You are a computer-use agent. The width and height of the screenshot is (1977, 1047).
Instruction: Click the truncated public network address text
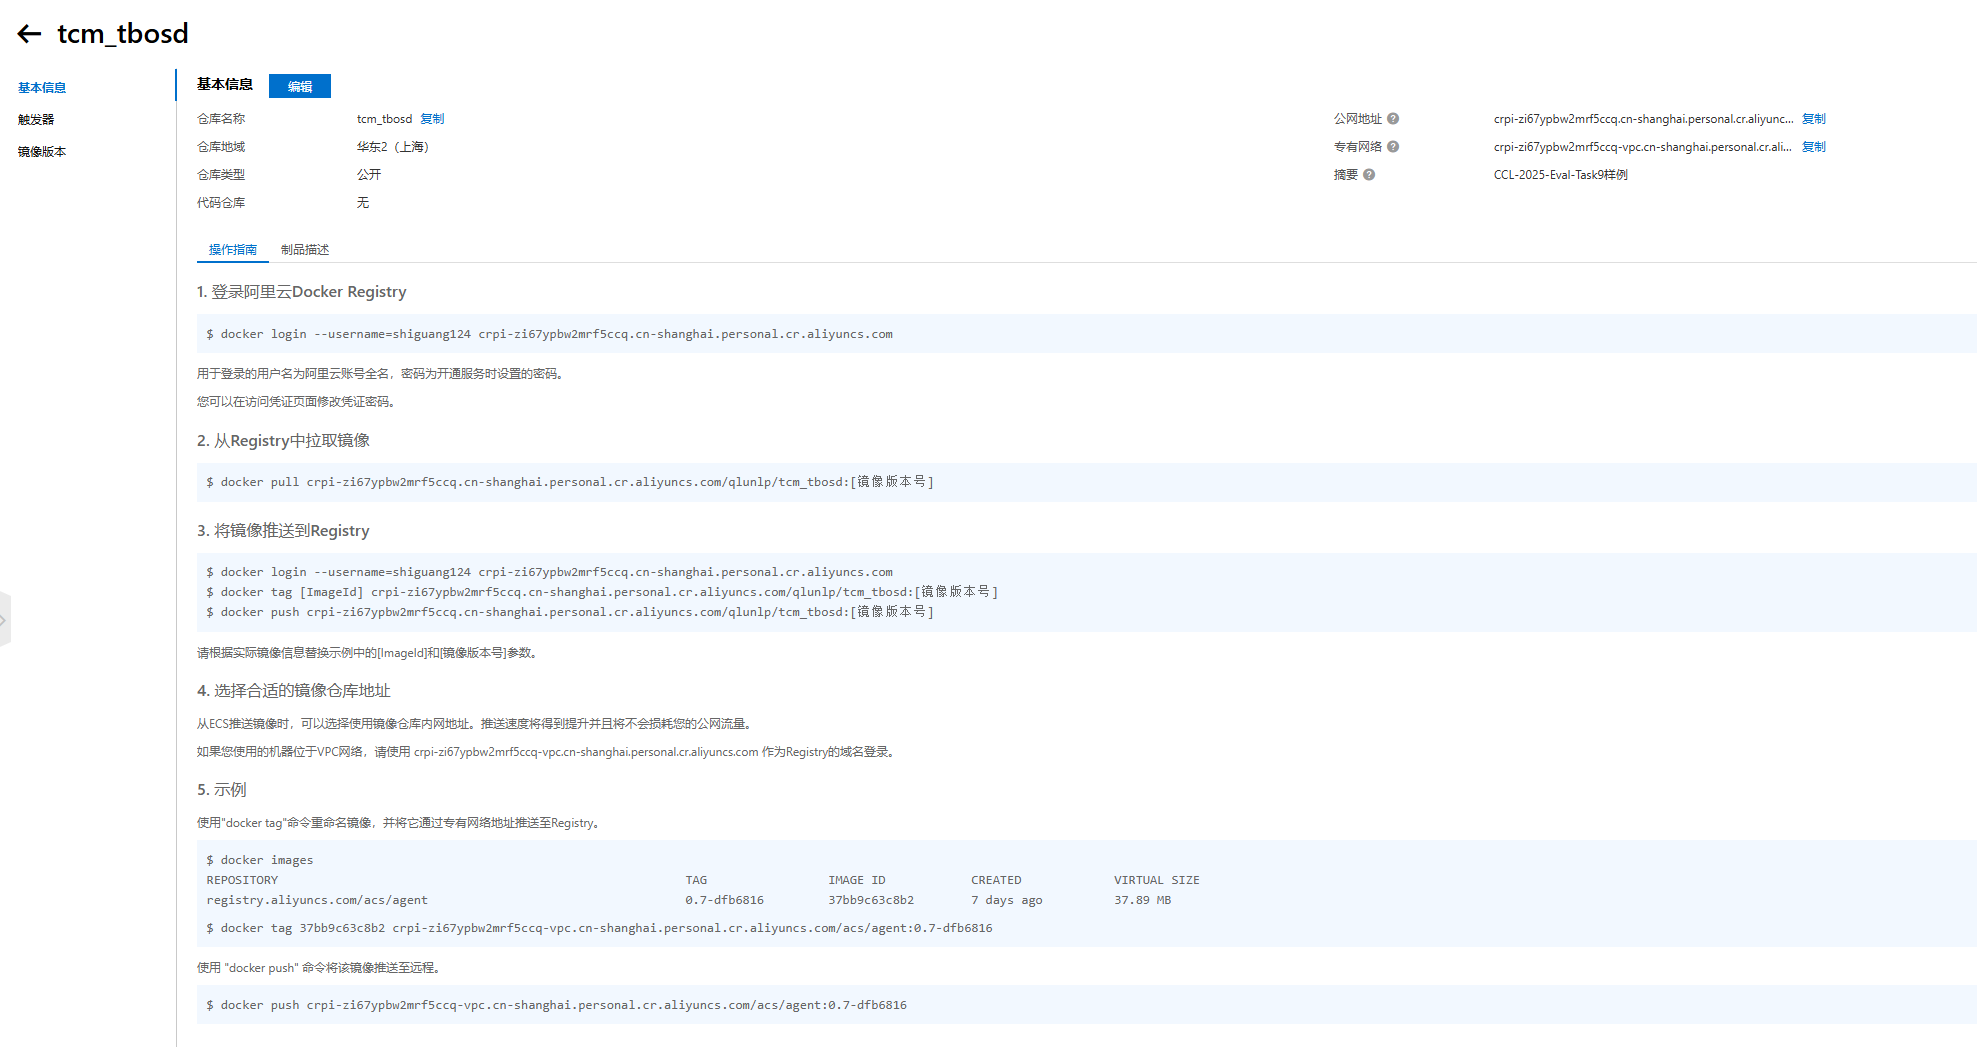[x=1642, y=119]
